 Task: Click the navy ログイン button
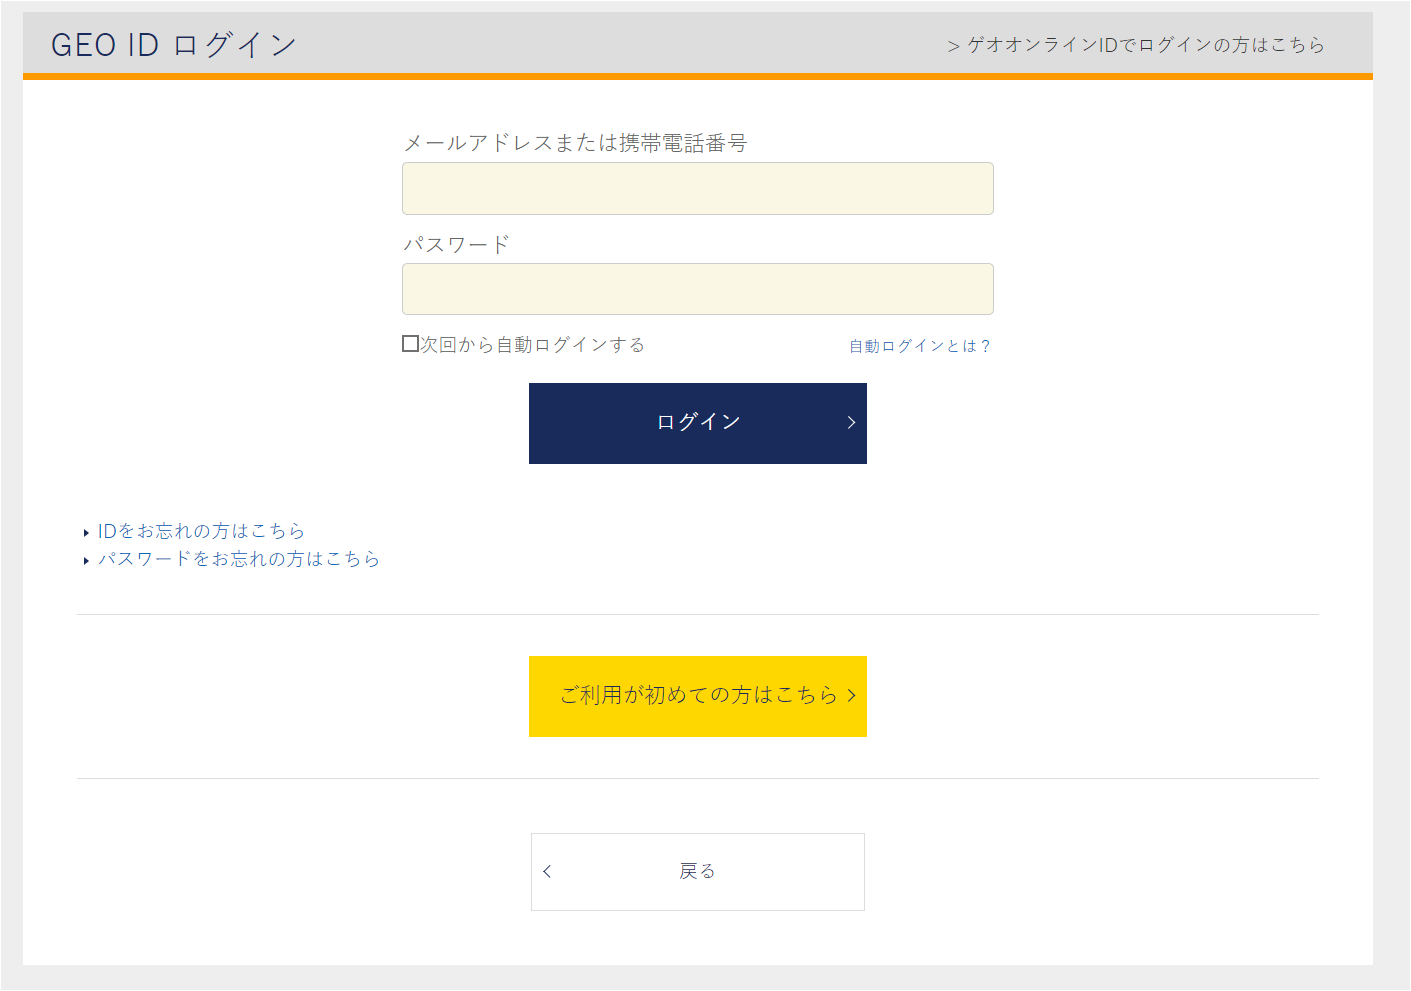click(x=697, y=423)
